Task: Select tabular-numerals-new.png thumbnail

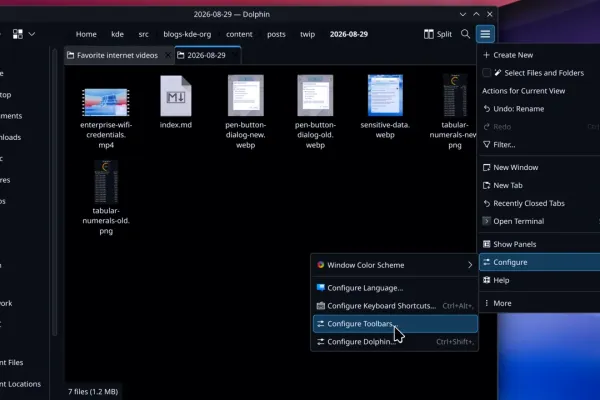Action: pyautogui.click(x=455, y=95)
